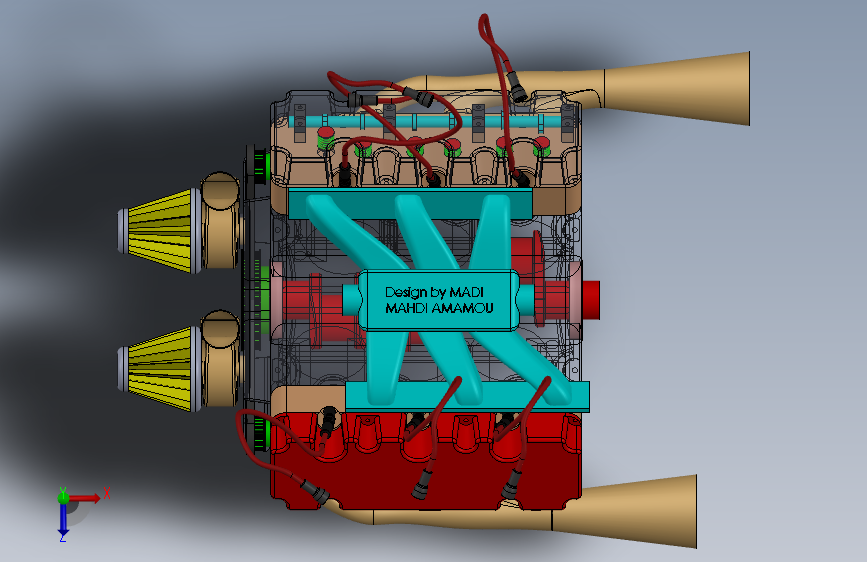Click the "Design by MADI" text on the manifold

point(434,292)
